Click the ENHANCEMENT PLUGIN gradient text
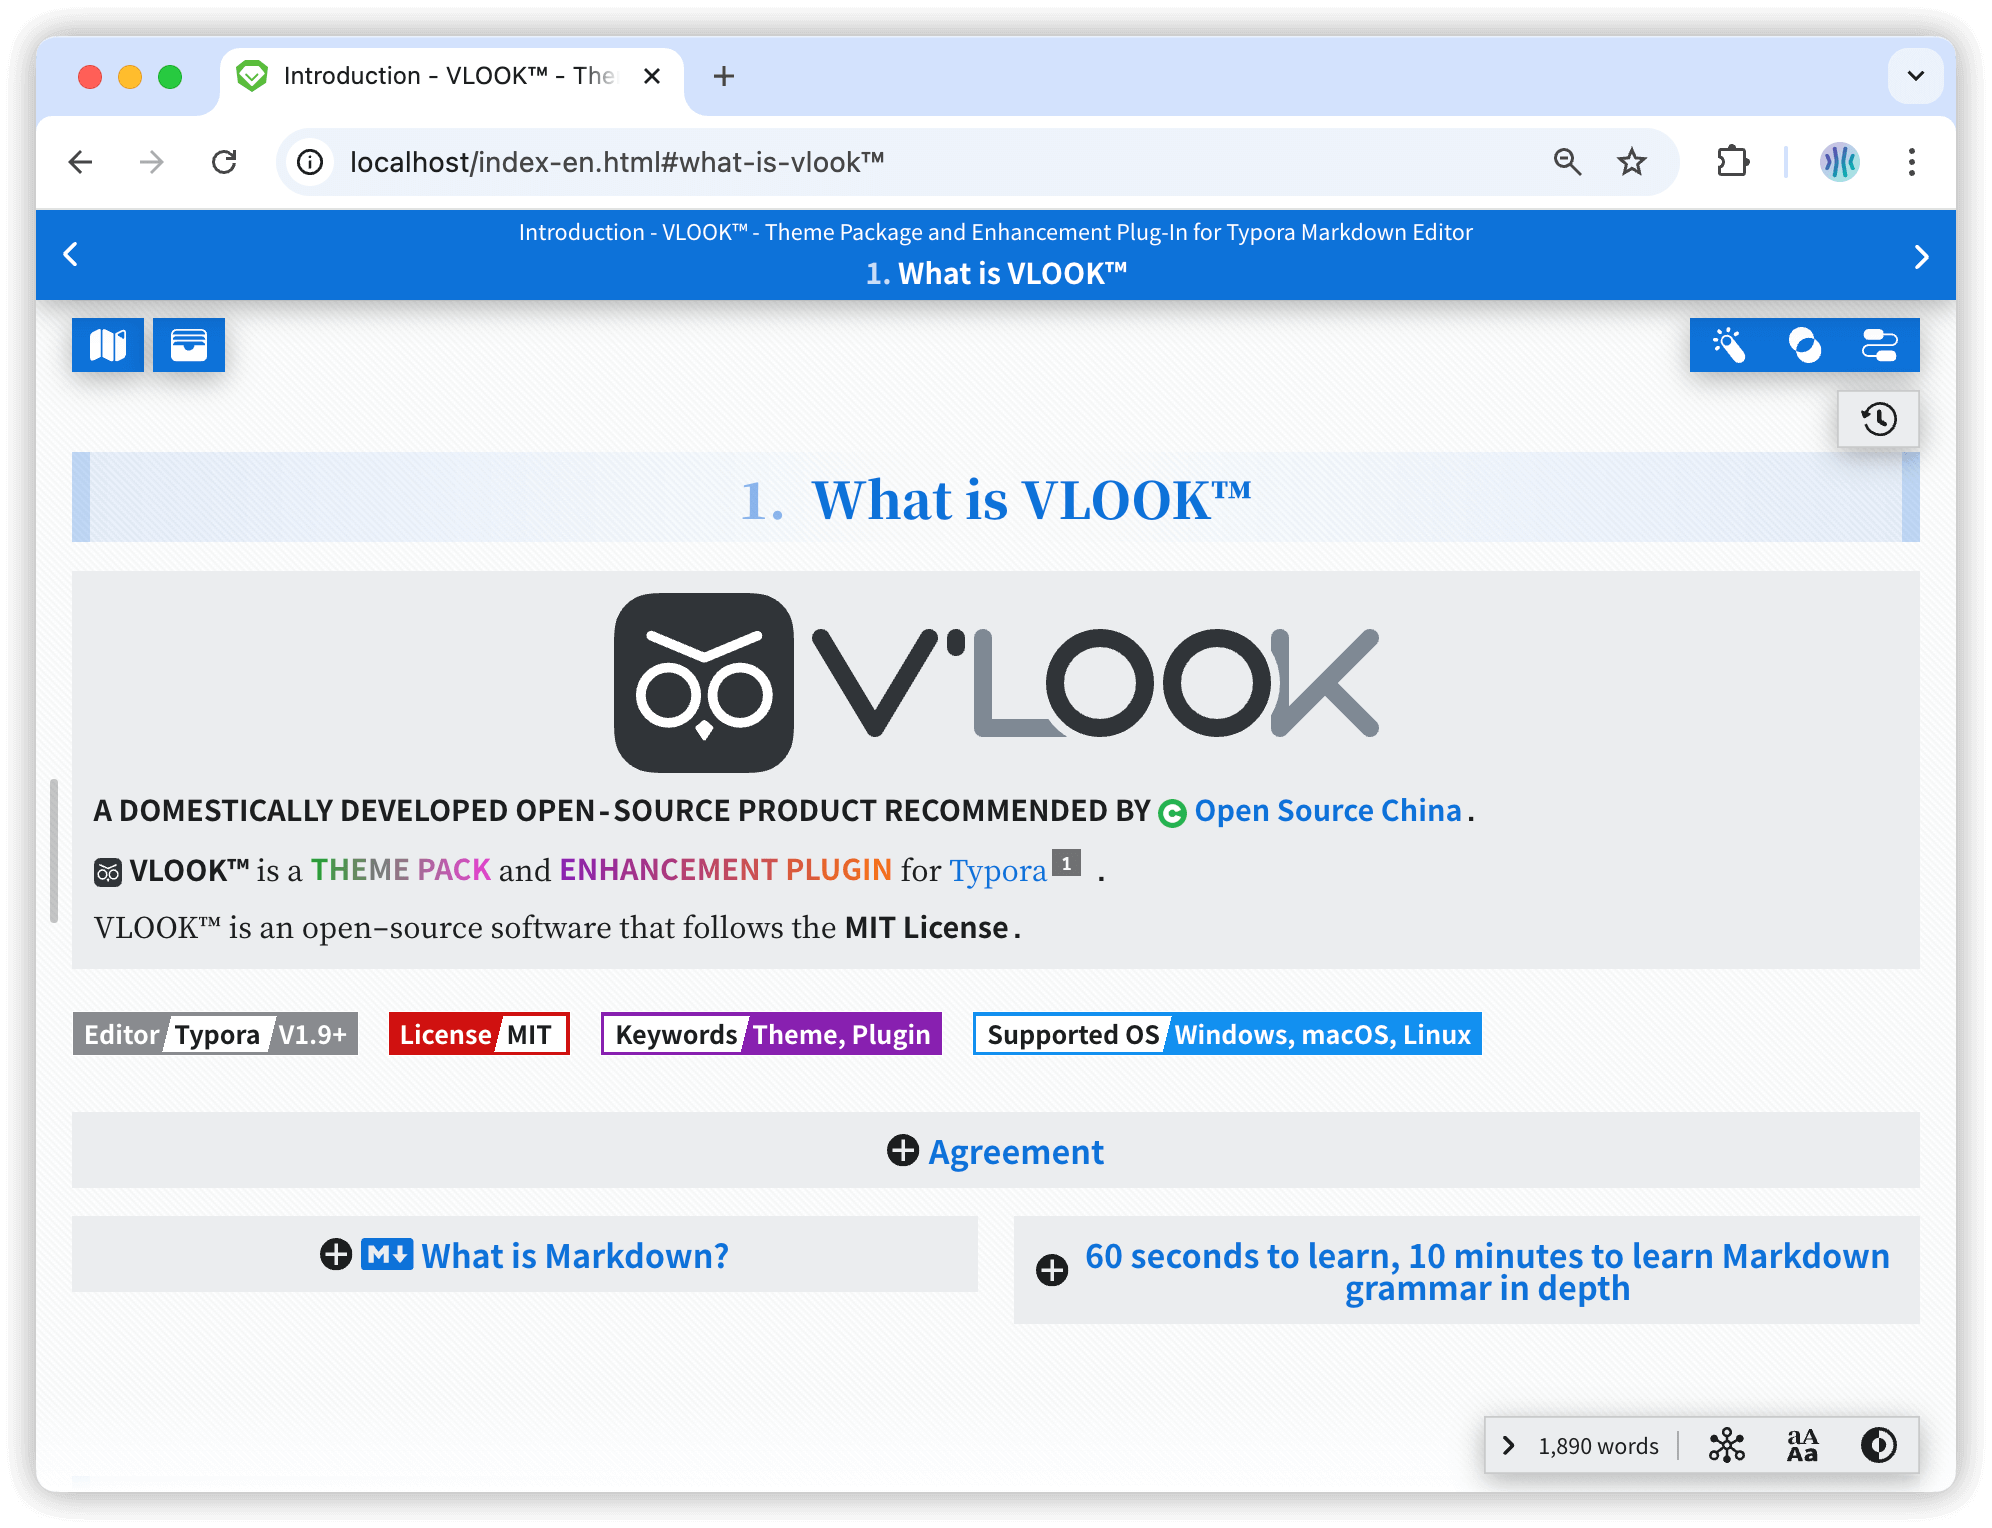The width and height of the screenshot is (1992, 1528). click(x=725, y=870)
